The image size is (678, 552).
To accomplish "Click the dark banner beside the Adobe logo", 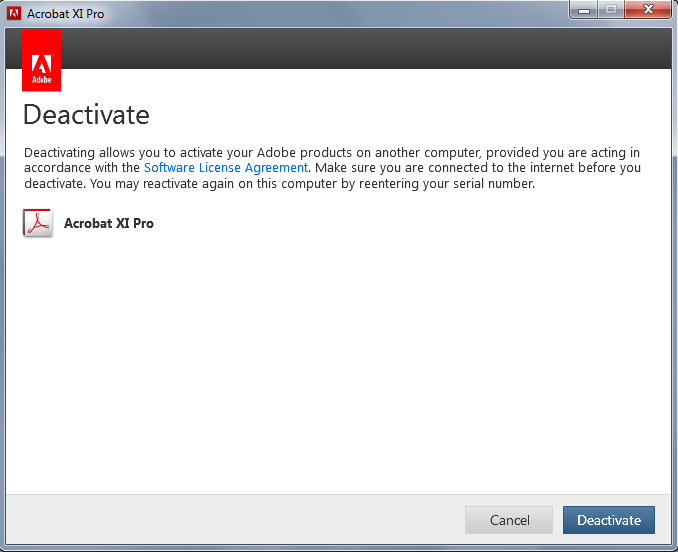I will [x=360, y=48].
